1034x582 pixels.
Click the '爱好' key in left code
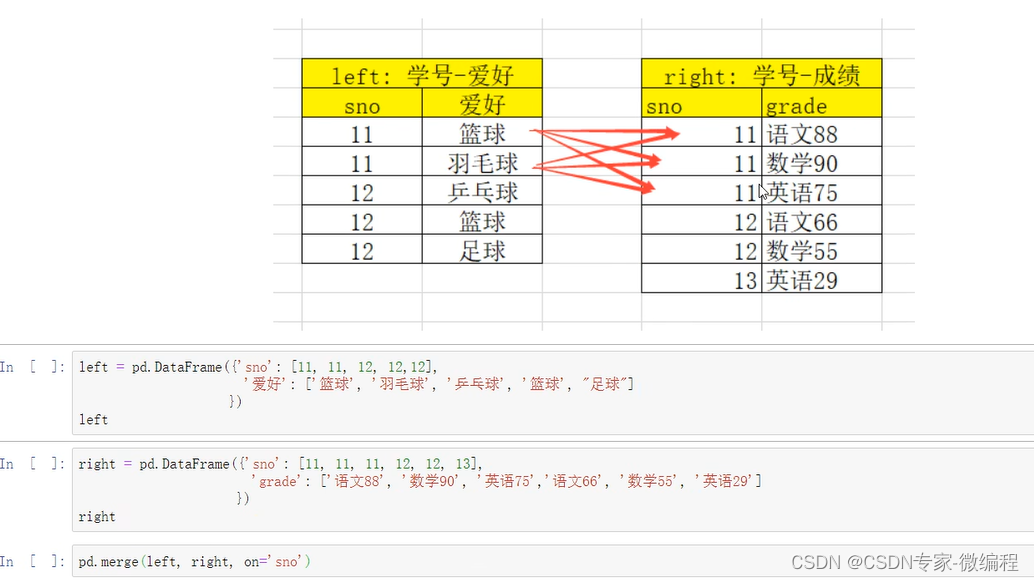pyautogui.click(x=266, y=384)
